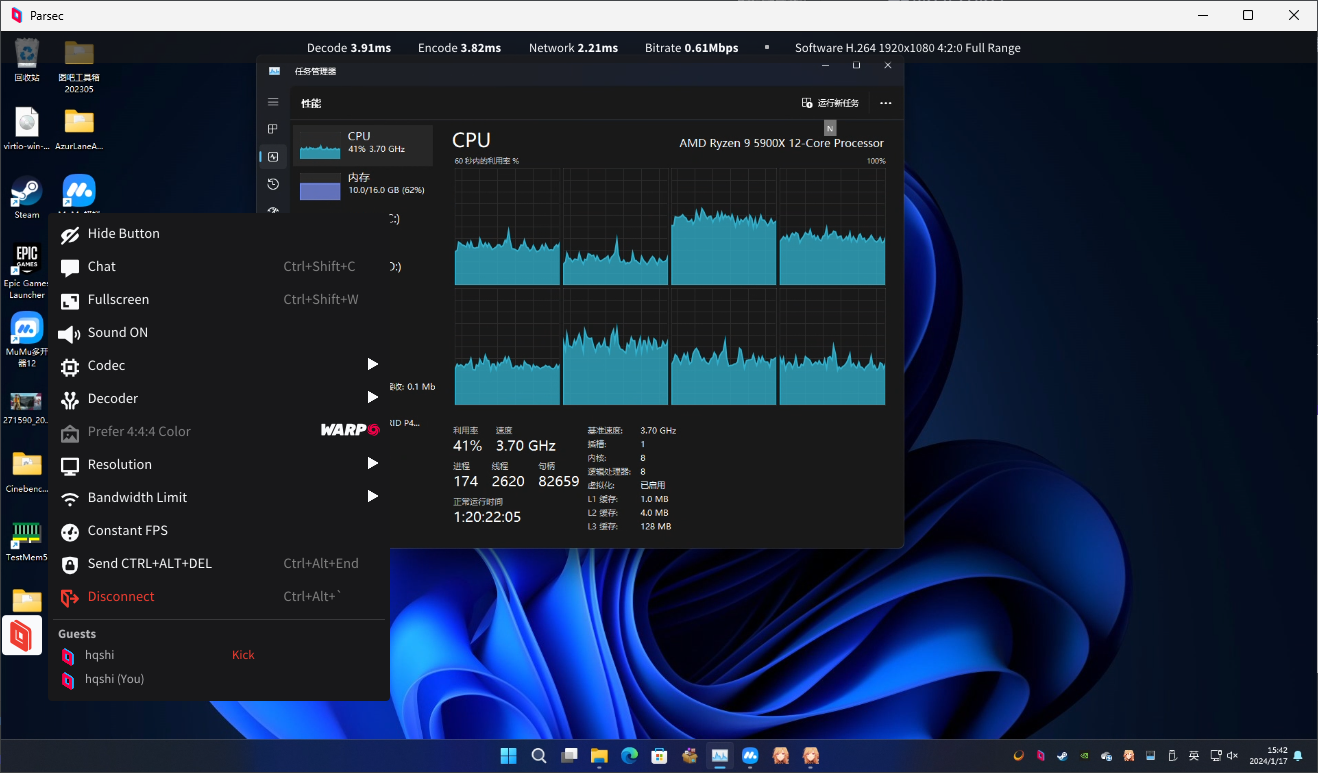Switch the 英 input method indicator
Image resolution: width=1318 pixels, height=773 pixels.
coord(1194,756)
